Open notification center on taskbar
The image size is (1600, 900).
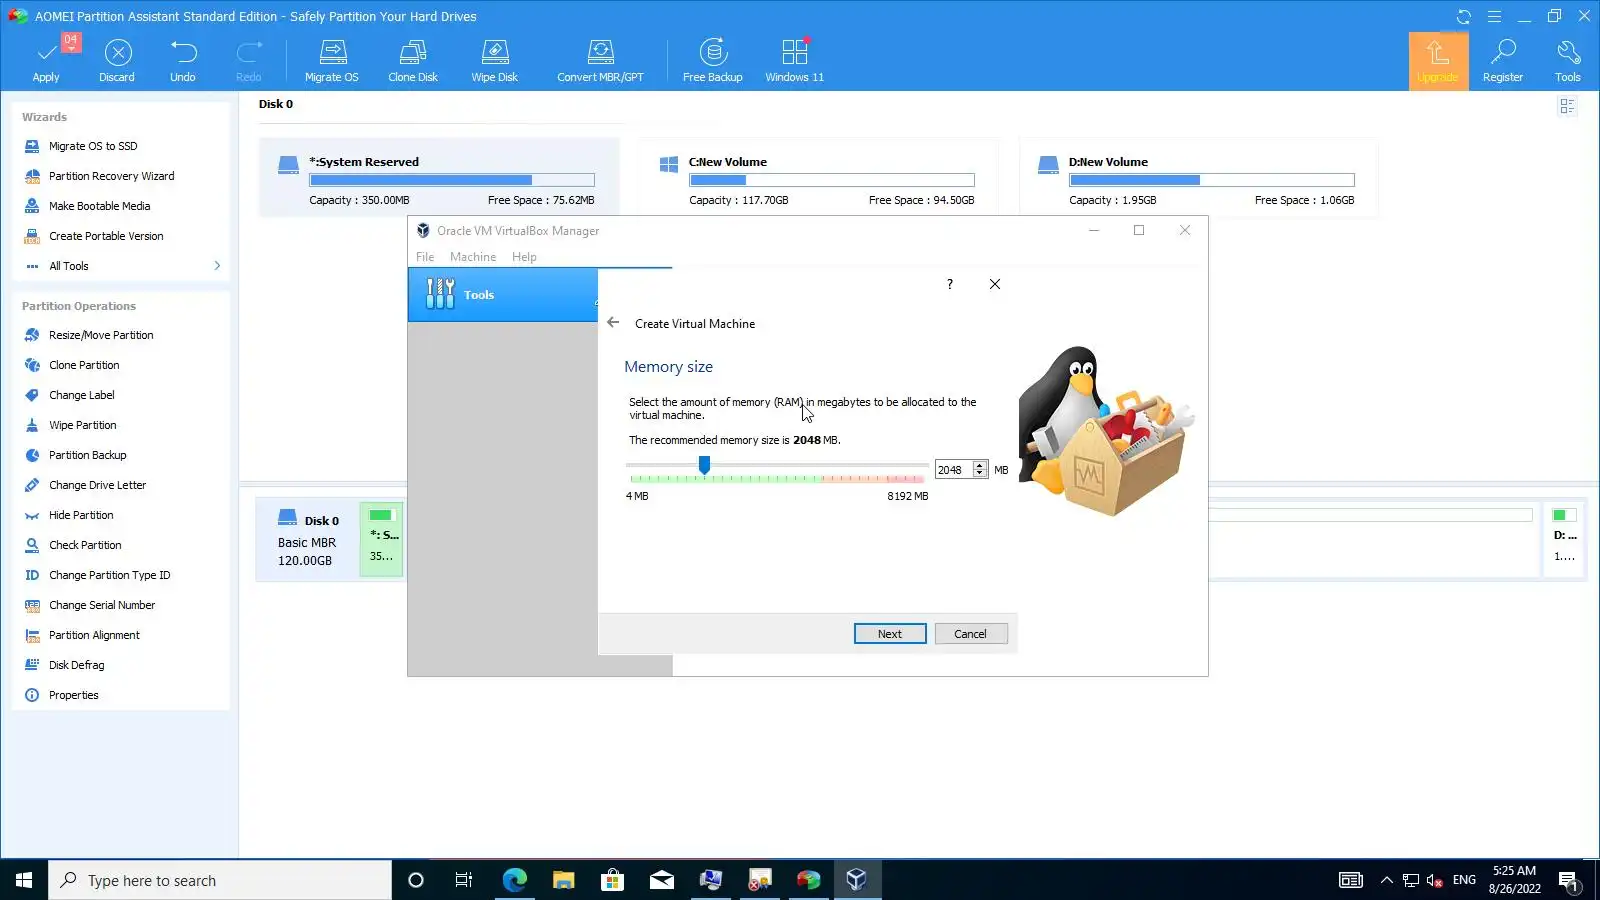click(1568, 881)
